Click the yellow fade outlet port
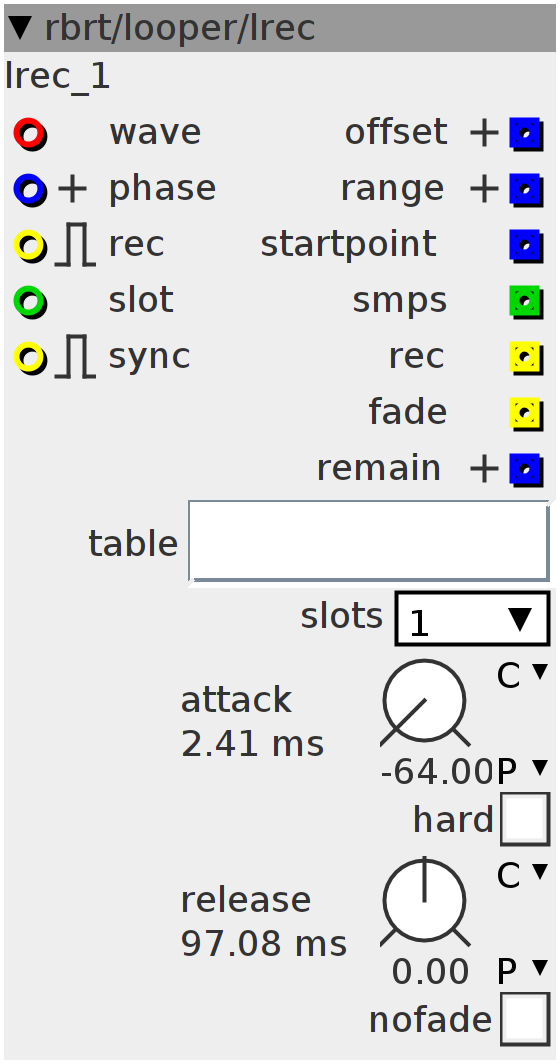Image resolution: width=560 pixels, height=1064 pixels. click(x=526, y=413)
